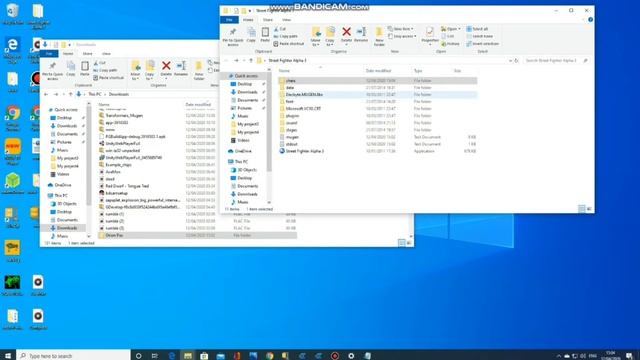Open Copy to dropdown in Street Fighter window
Screen dimensions: 640x360
pos(330,36)
